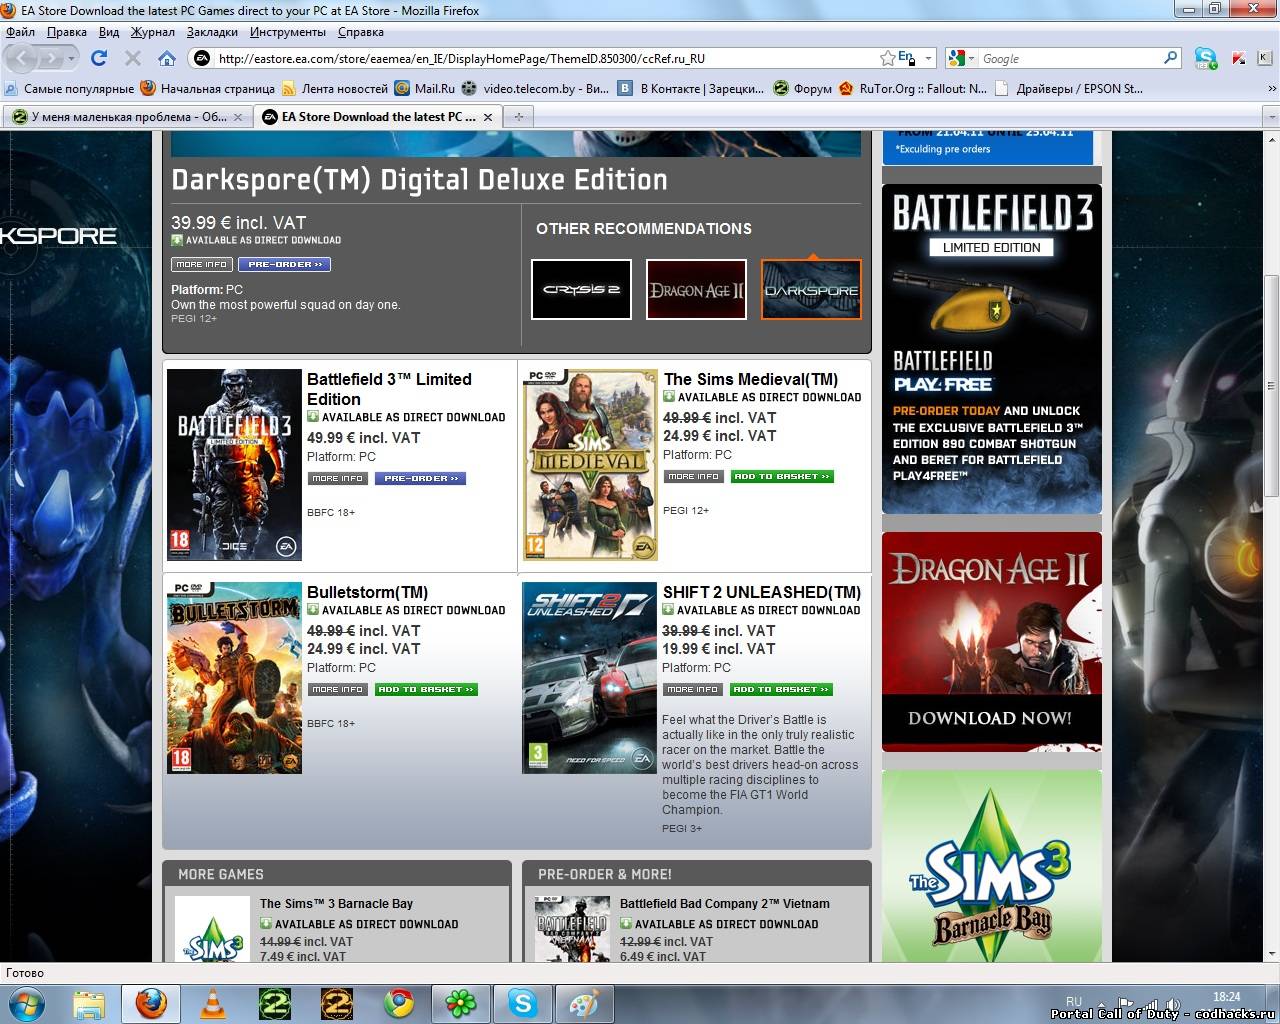Open Windows Explorer from taskbar
Screen dimensions: 1280x1024
(x=88, y=1002)
